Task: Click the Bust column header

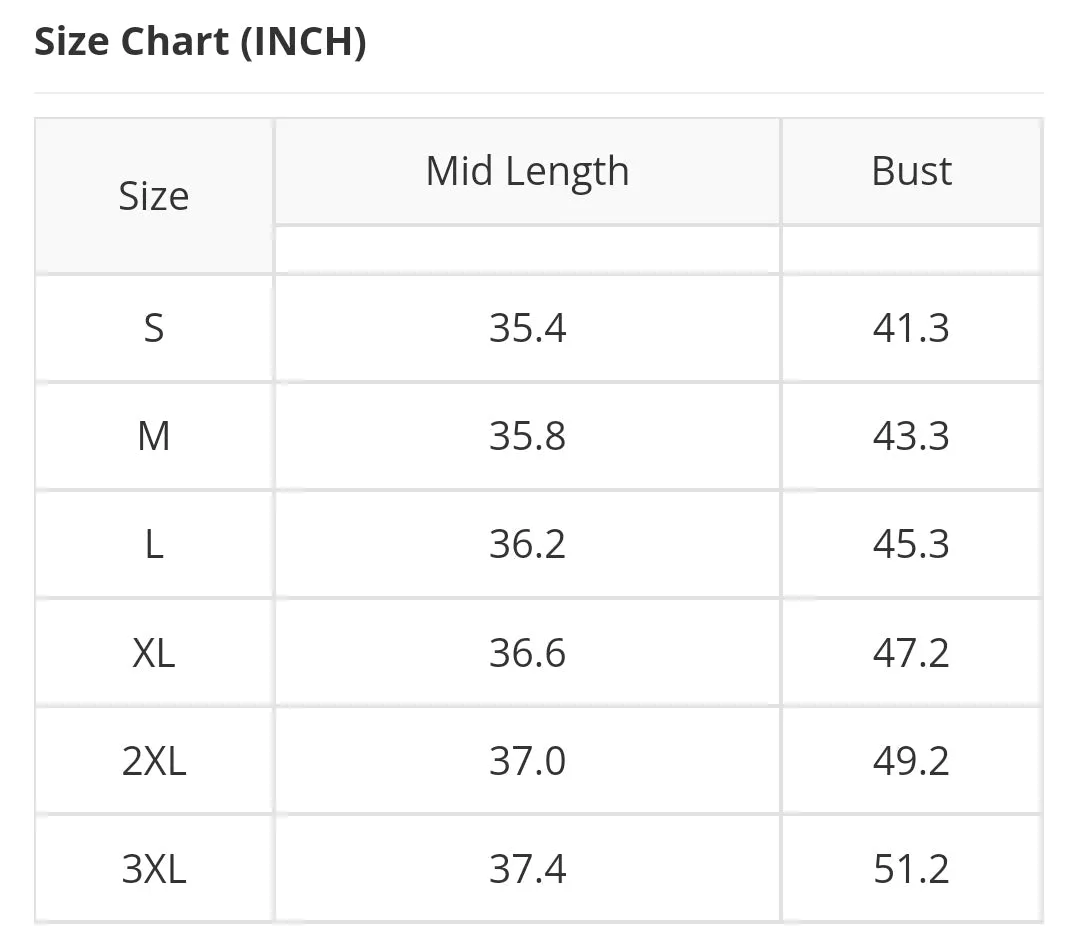Action: pos(911,171)
